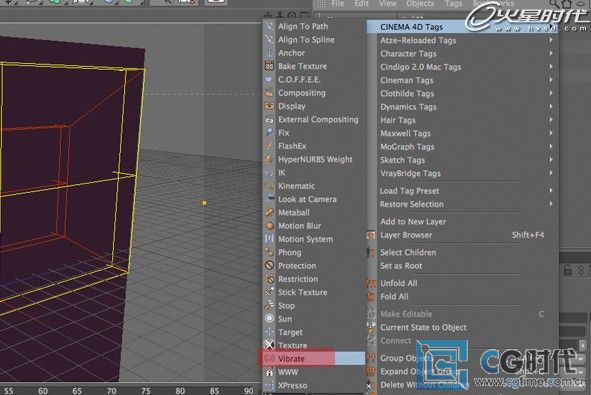The image size is (591, 395).
Task: Click the WWW tag icon
Action: tap(269, 372)
